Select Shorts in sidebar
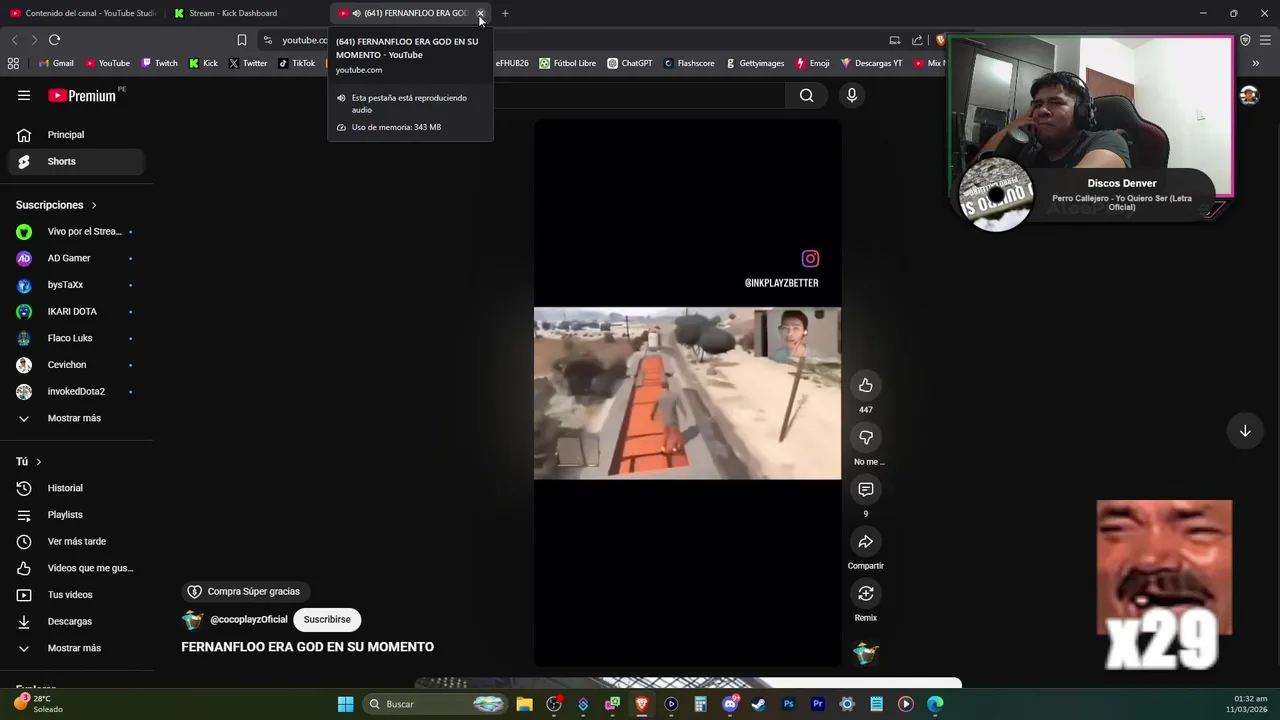 [x=77, y=162]
